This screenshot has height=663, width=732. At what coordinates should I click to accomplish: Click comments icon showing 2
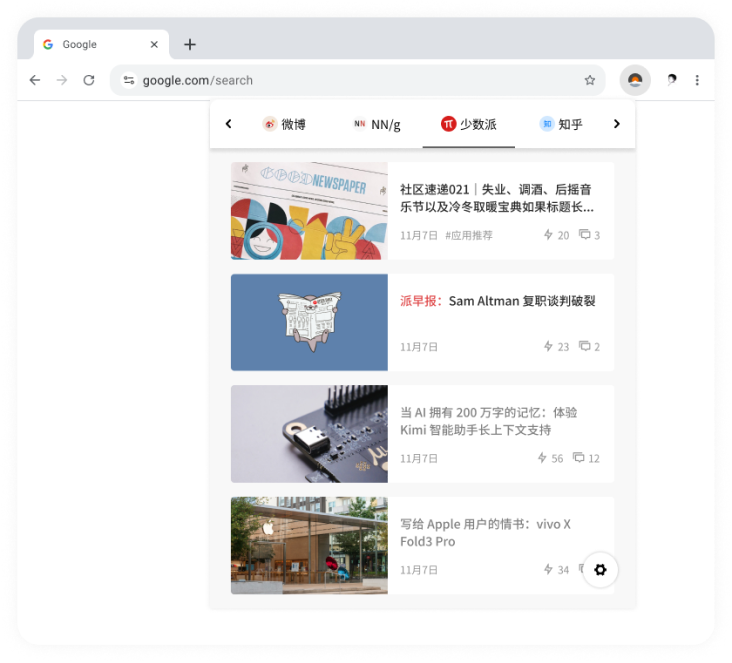tap(584, 346)
